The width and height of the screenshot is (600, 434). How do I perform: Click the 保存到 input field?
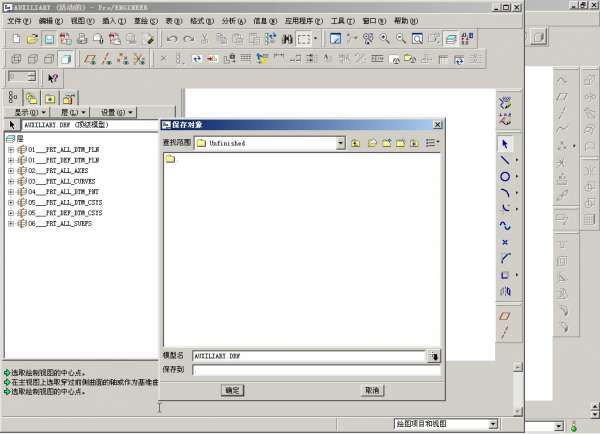(316, 370)
